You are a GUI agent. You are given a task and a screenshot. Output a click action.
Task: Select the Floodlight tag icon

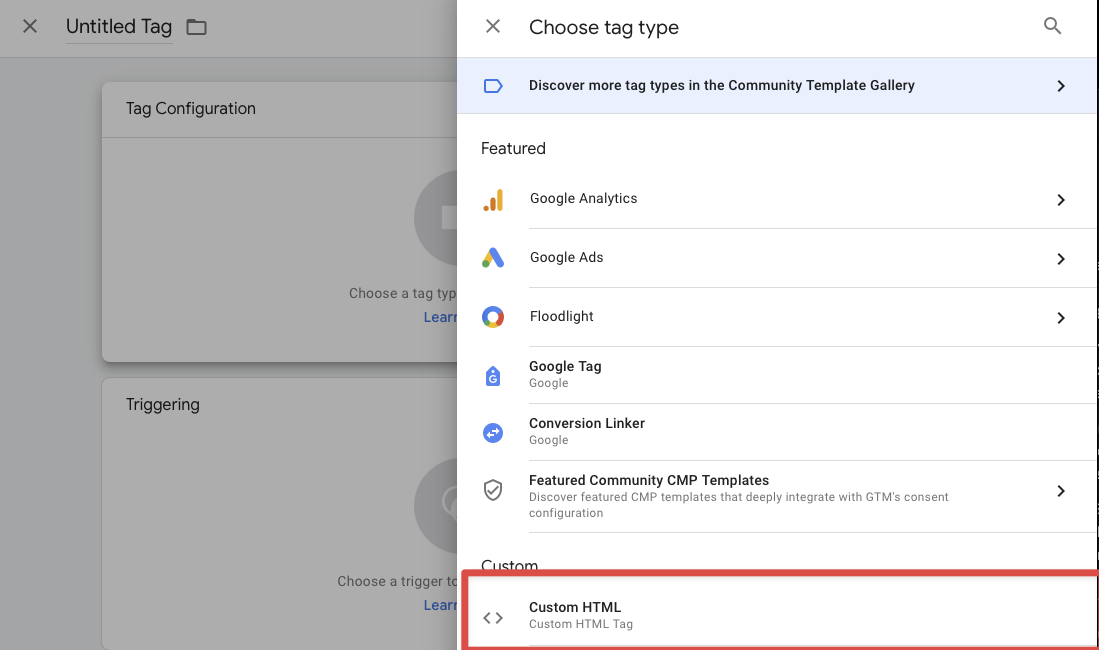493,317
